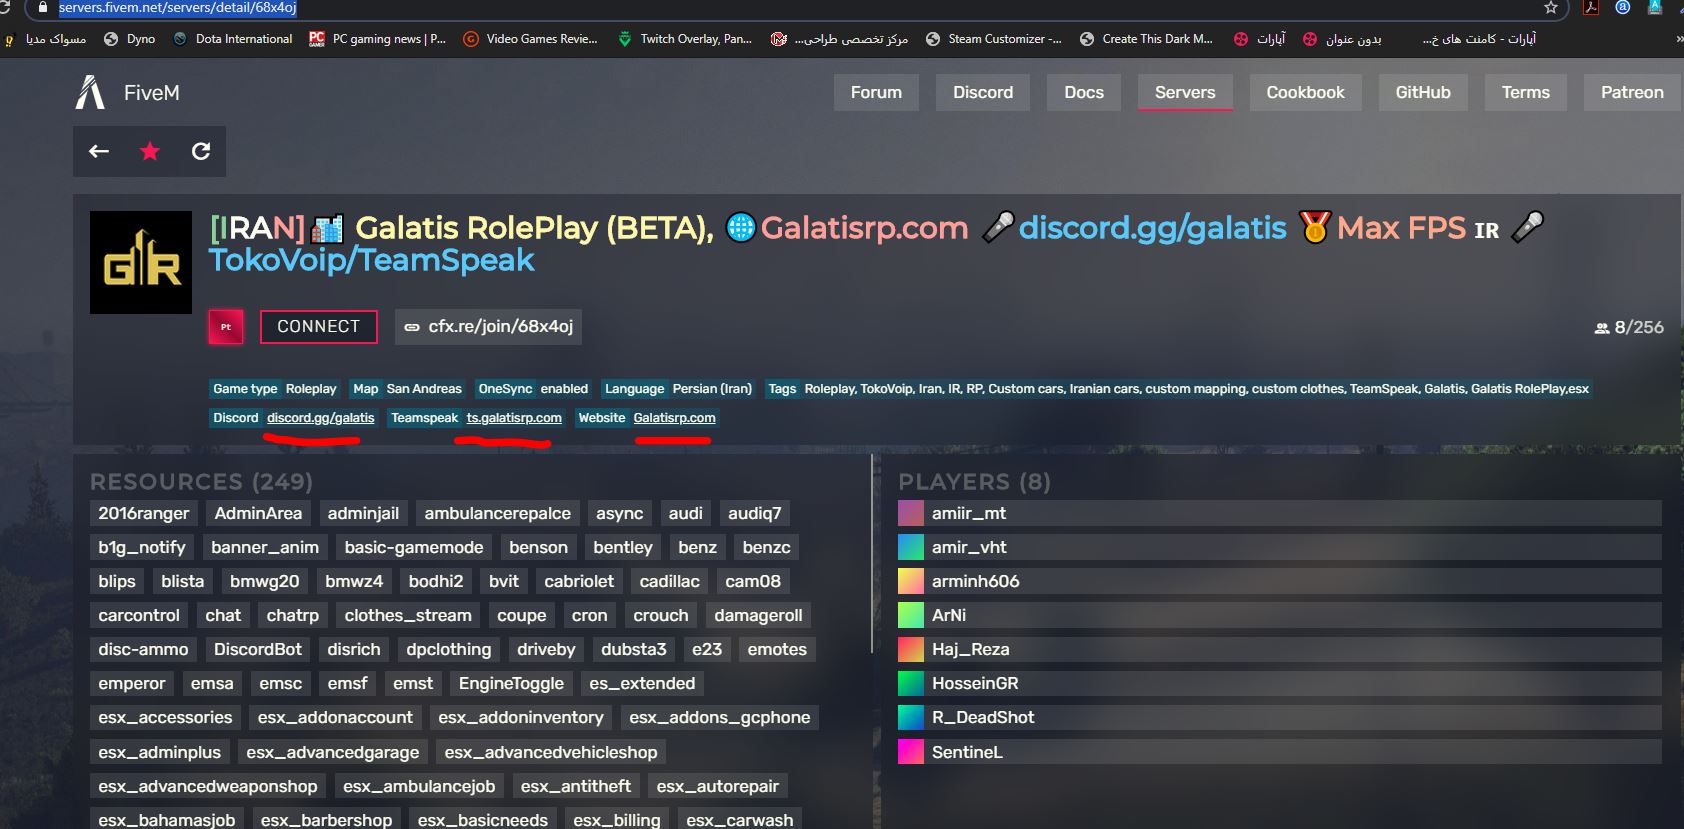The image size is (1684, 829).
Task: Click the esx_advancedvehicleshop resource tag
Action: tap(551, 752)
